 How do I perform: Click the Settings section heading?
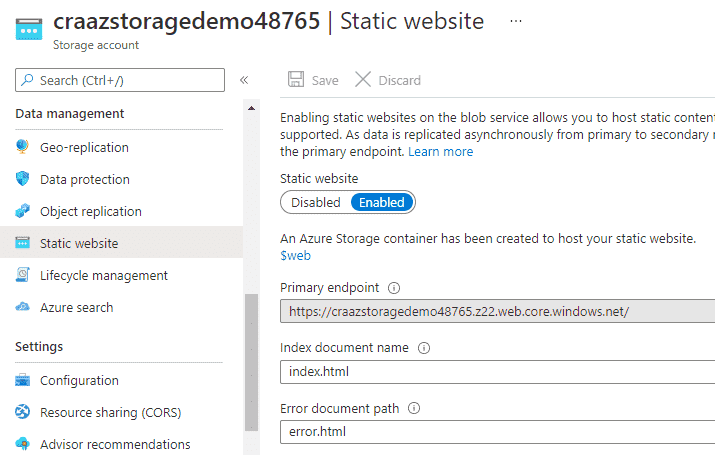pos(39,347)
